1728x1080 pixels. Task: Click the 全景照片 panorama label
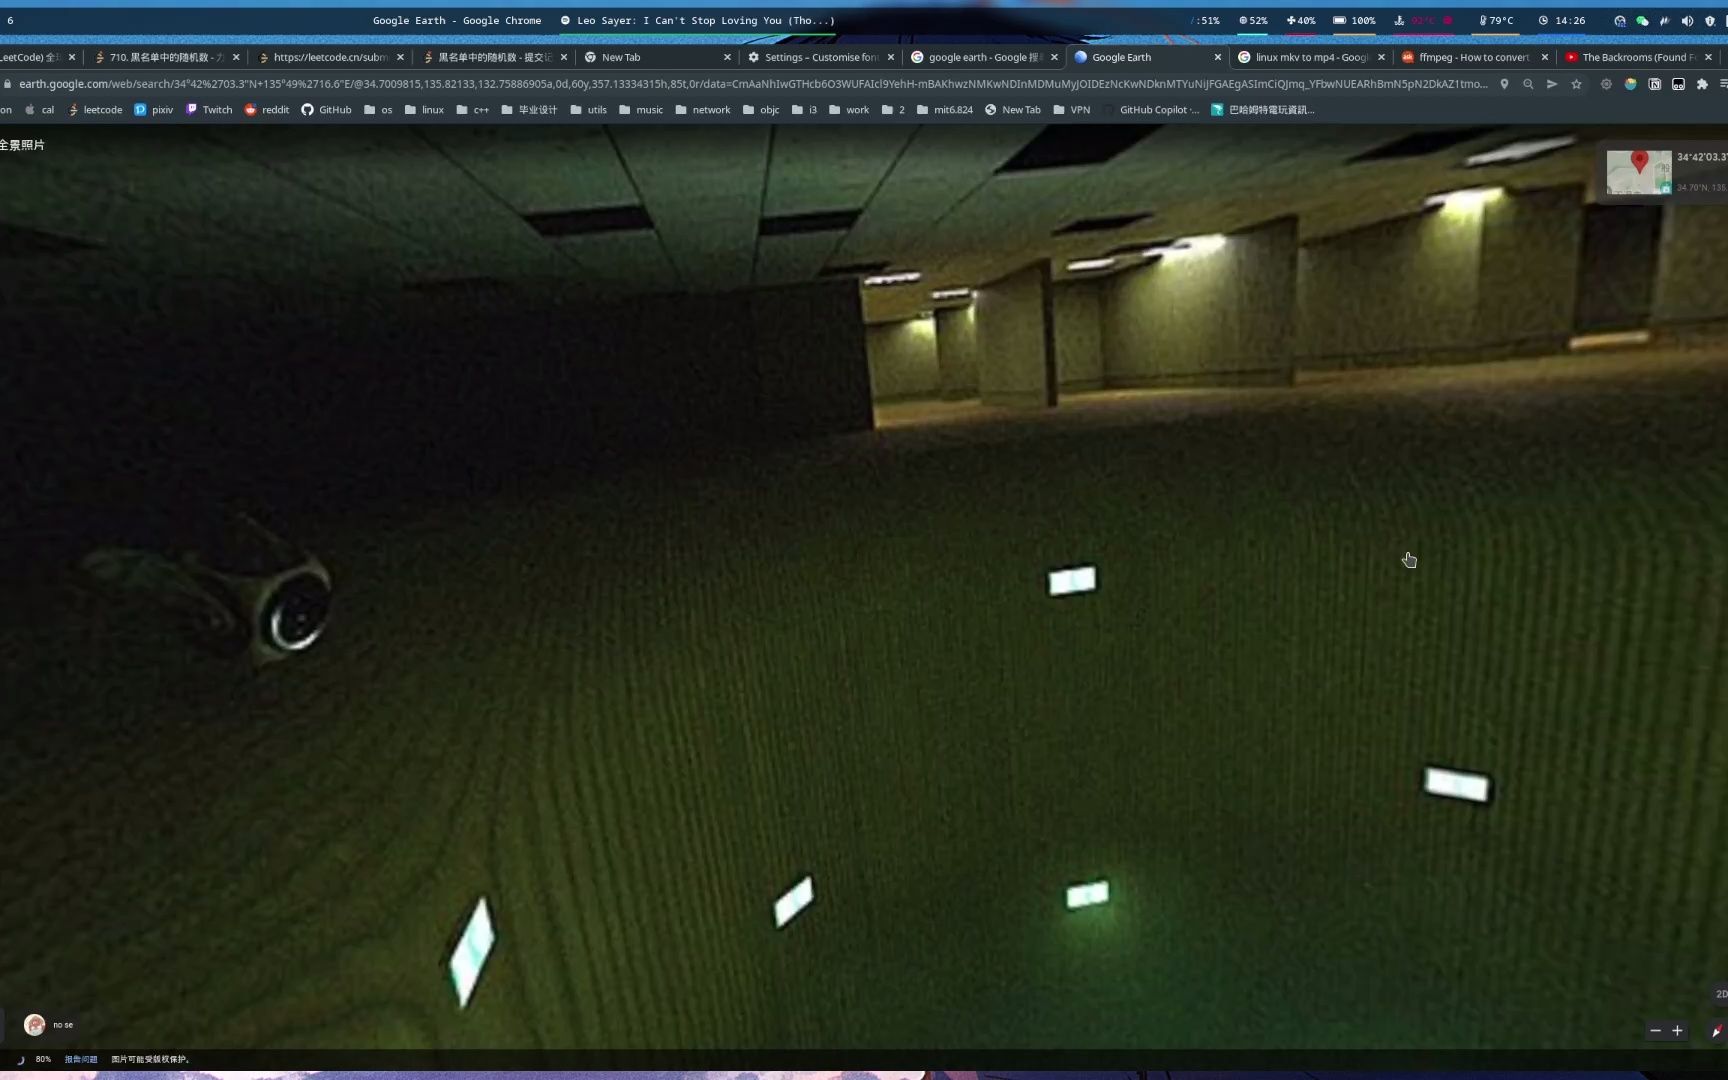pyautogui.click(x=22, y=145)
